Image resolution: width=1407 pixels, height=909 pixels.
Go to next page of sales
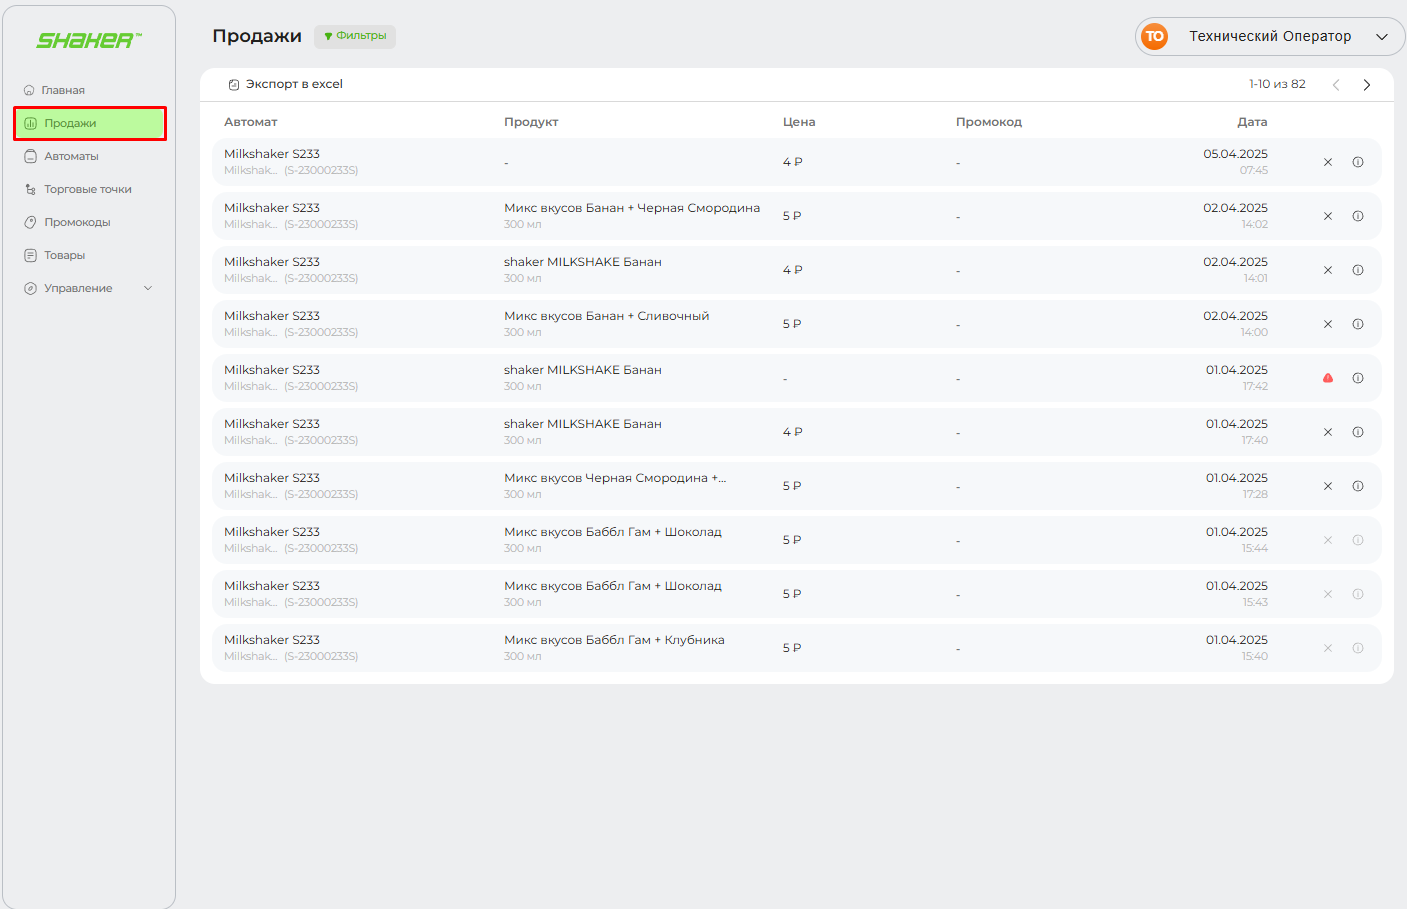[1367, 85]
